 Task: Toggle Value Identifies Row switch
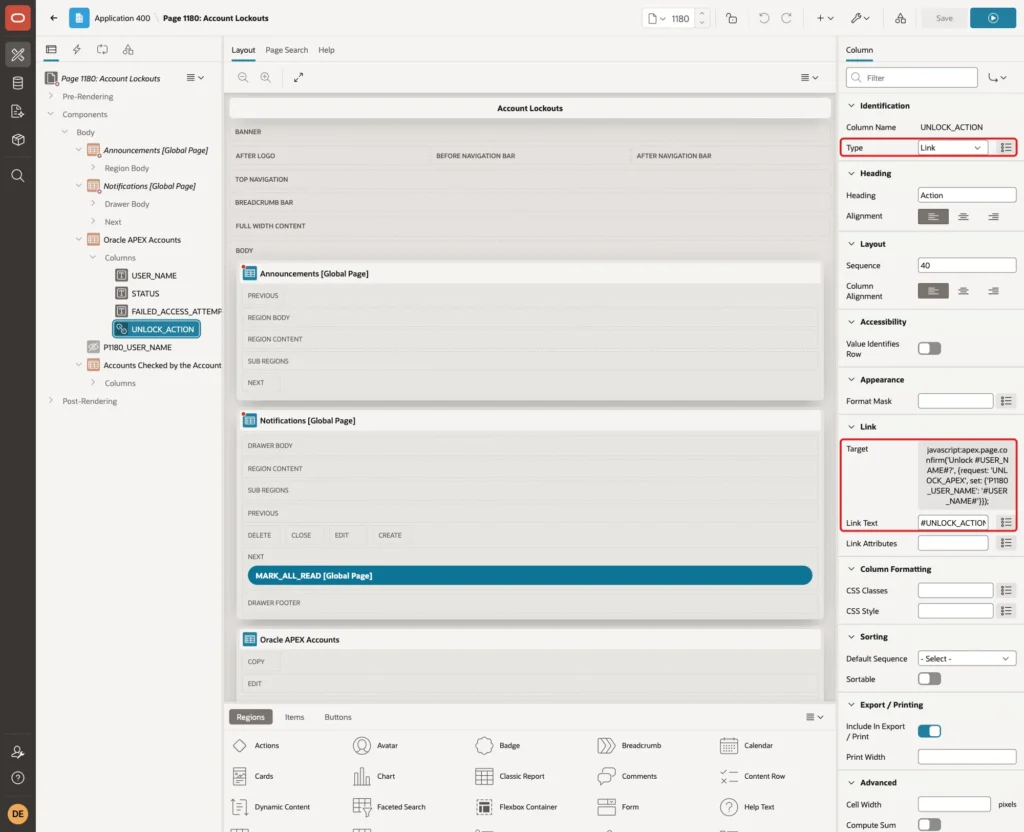coord(929,349)
